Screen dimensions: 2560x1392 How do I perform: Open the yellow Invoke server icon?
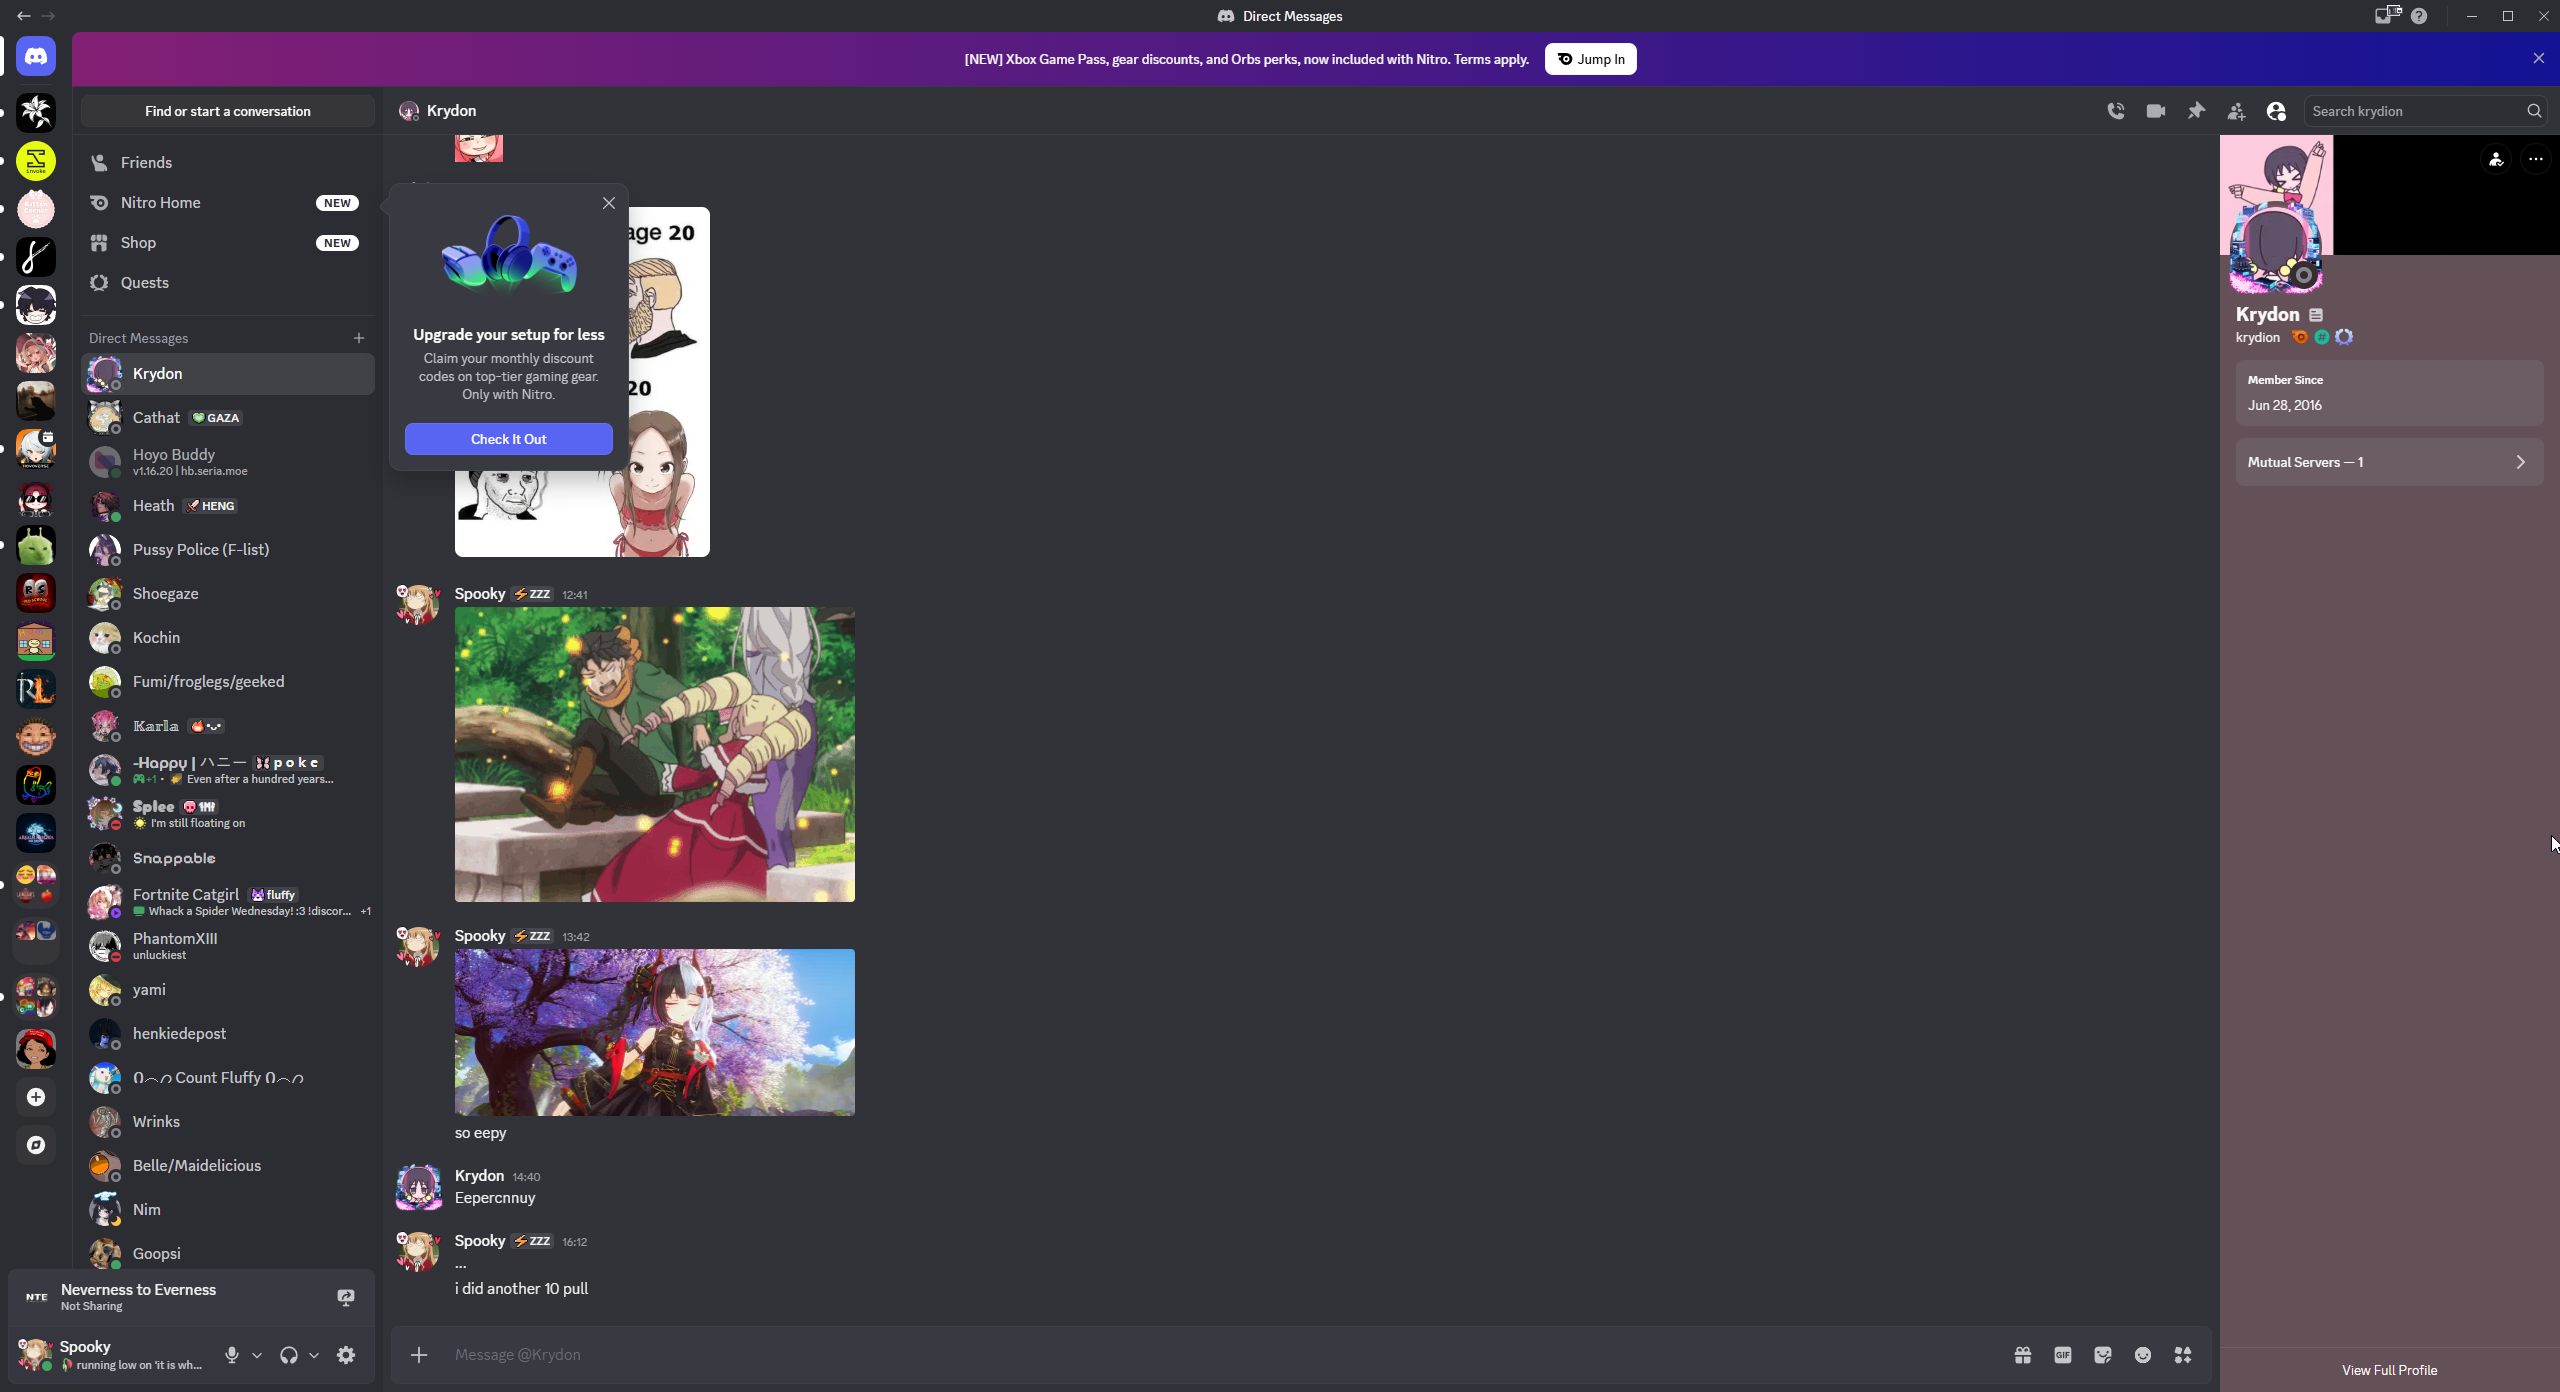tap(36, 161)
